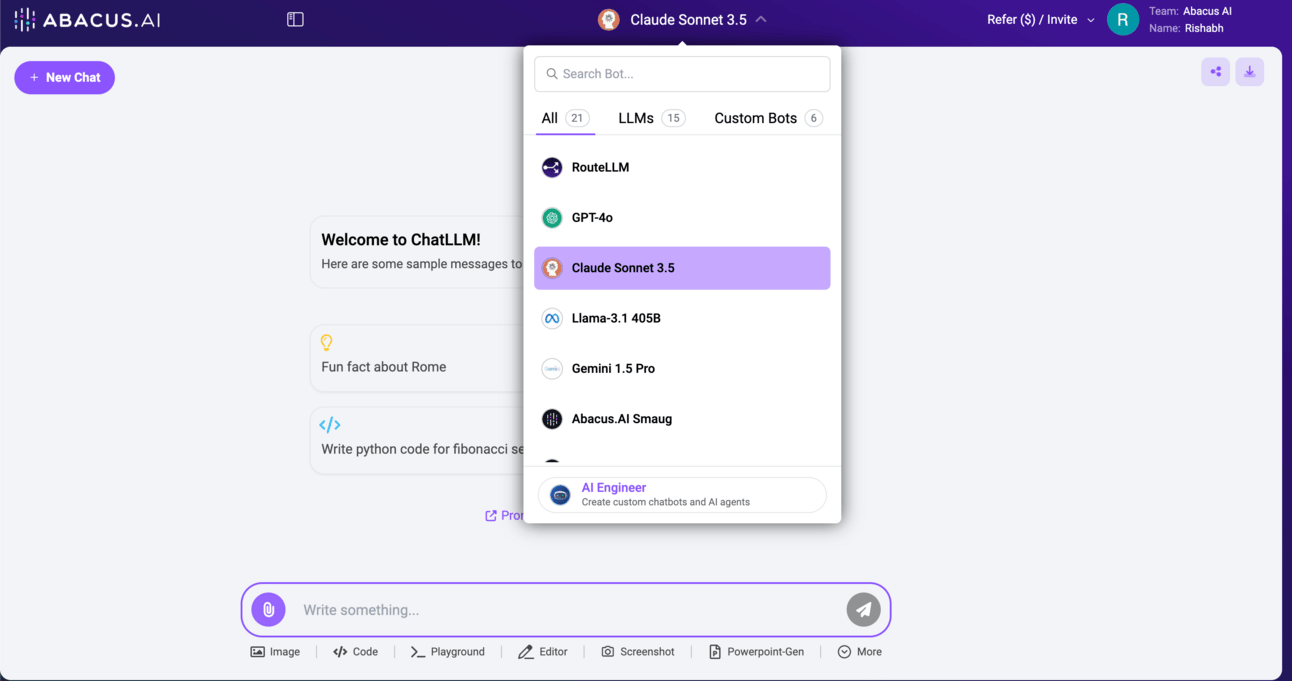Click the 6 count badge on Custom Bots
Viewport: 1292px width, 681px height.
click(814, 118)
